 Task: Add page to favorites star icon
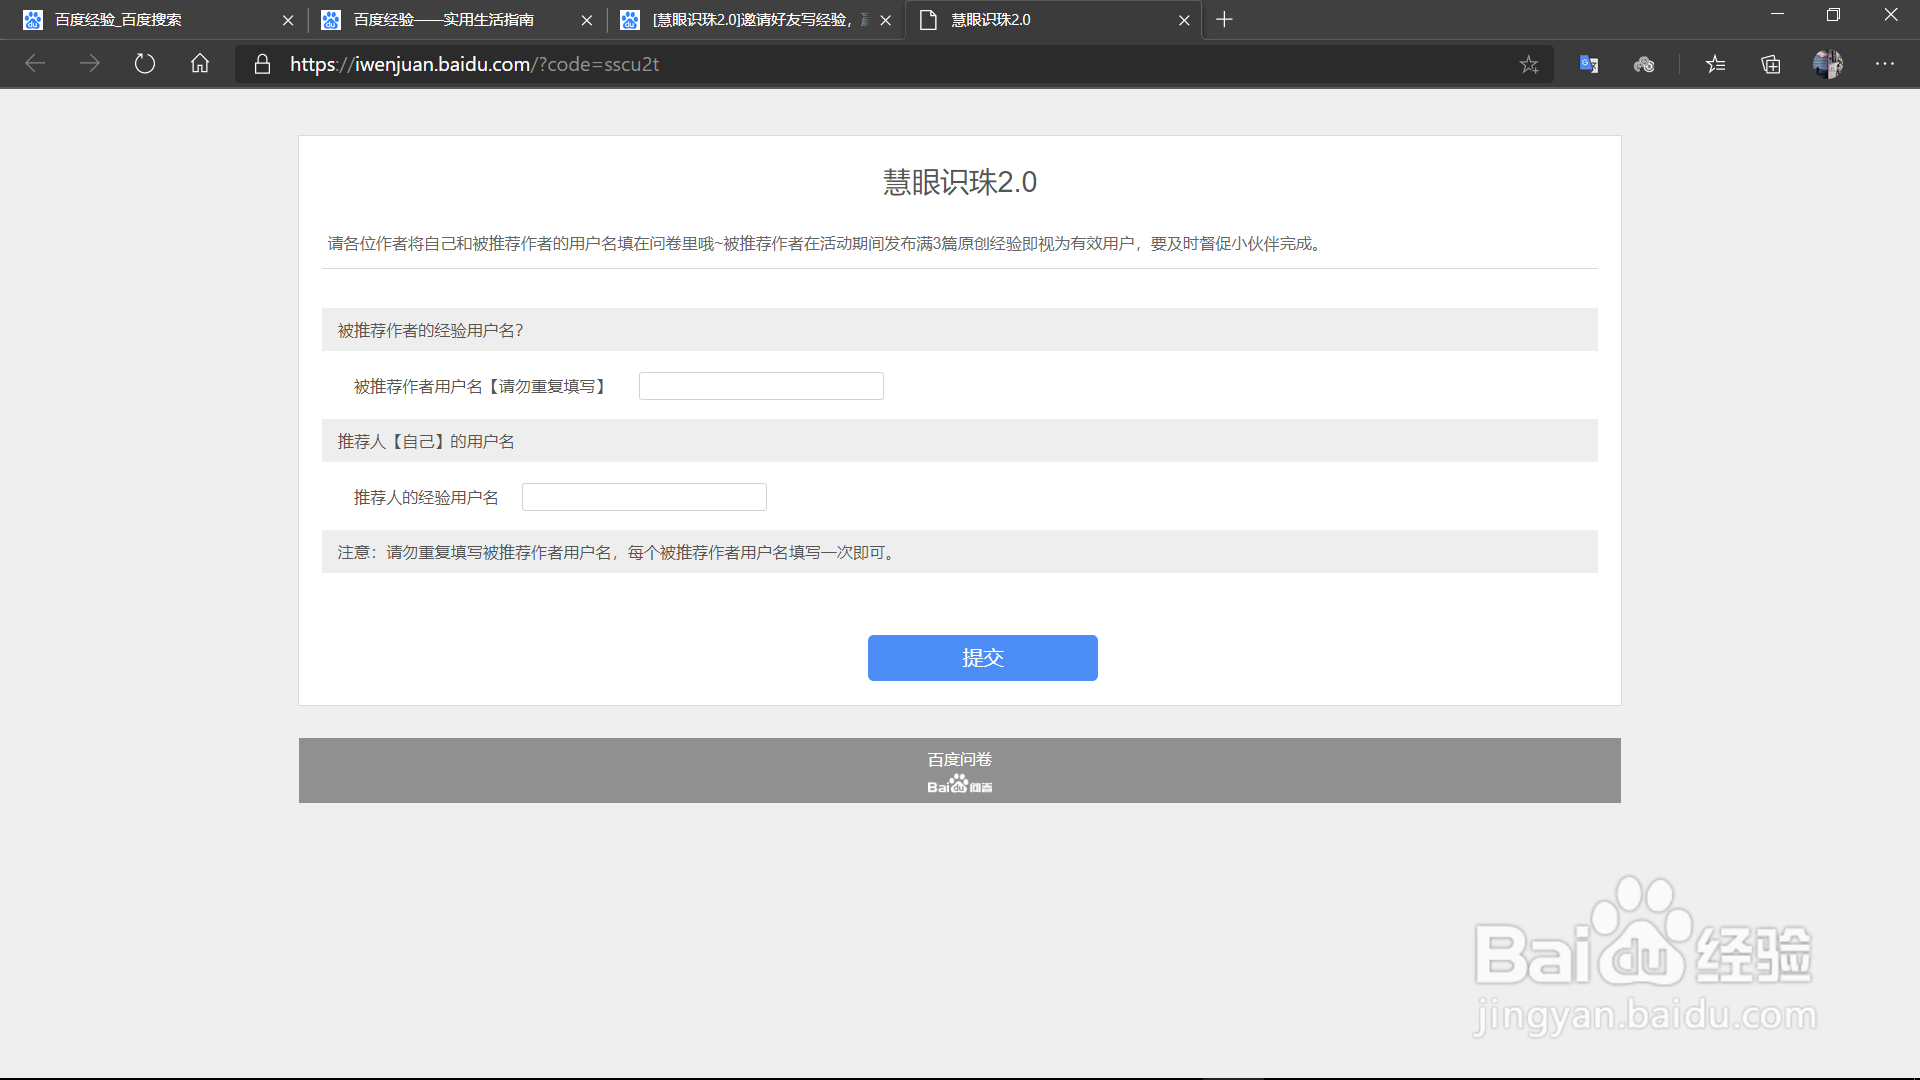(x=1529, y=65)
